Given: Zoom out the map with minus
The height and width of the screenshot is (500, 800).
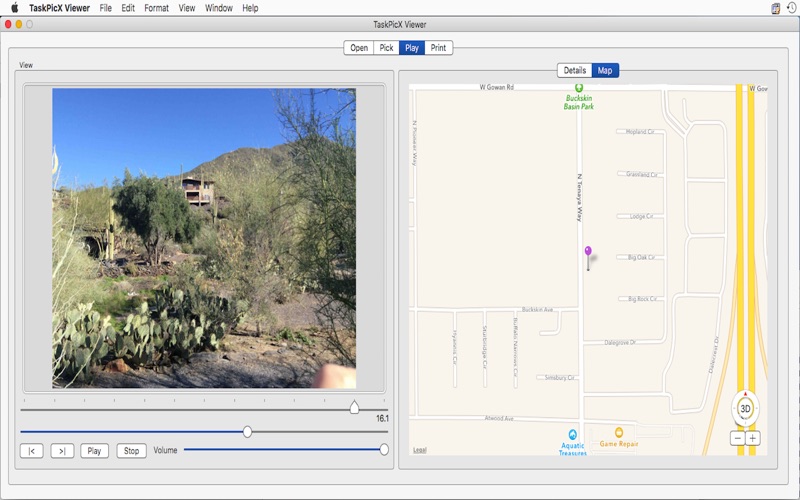Looking at the screenshot, I should coord(737,438).
